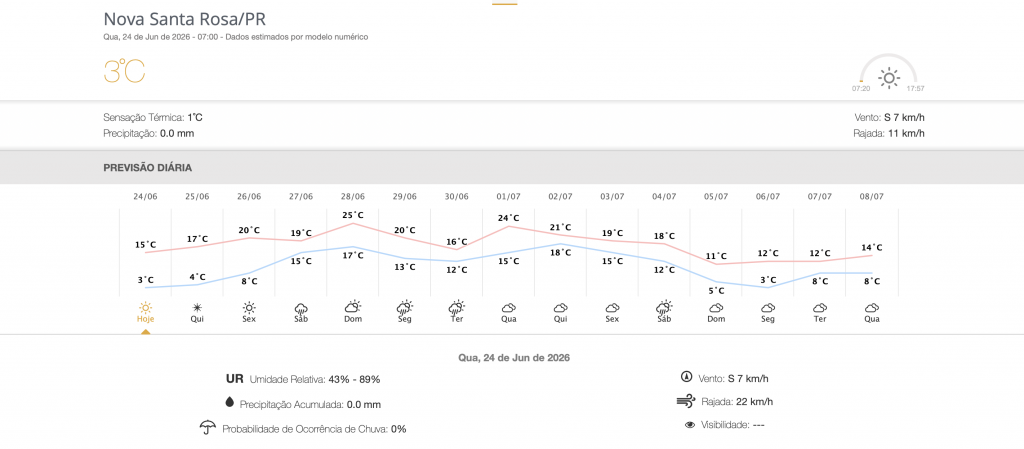Select Saturday 04/07 rain icon
This screenshot has width=1024, height=449.
click(664, 307)
